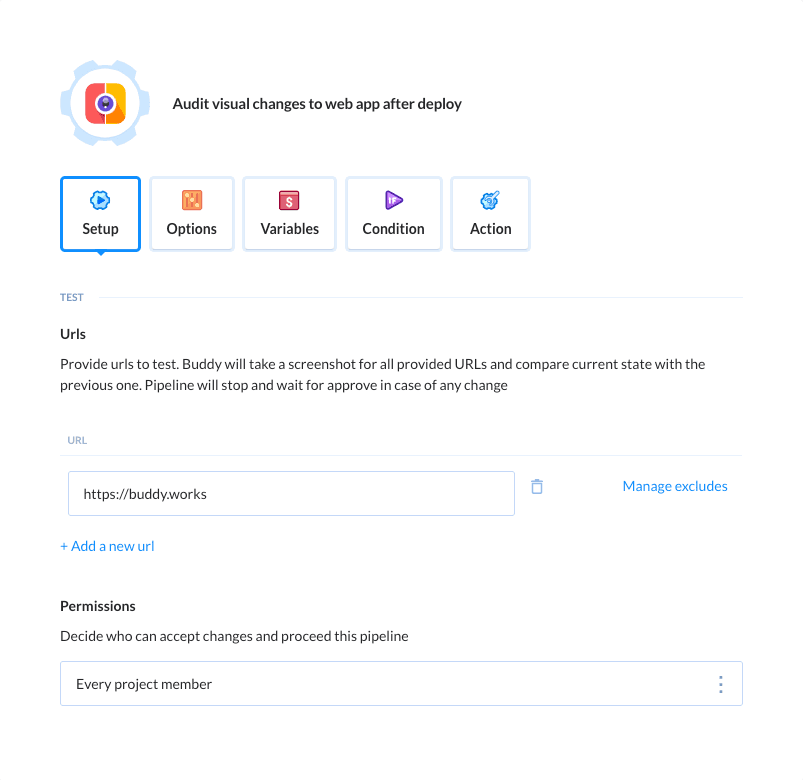Click the Options puzzle icon

tap(191, 200)
